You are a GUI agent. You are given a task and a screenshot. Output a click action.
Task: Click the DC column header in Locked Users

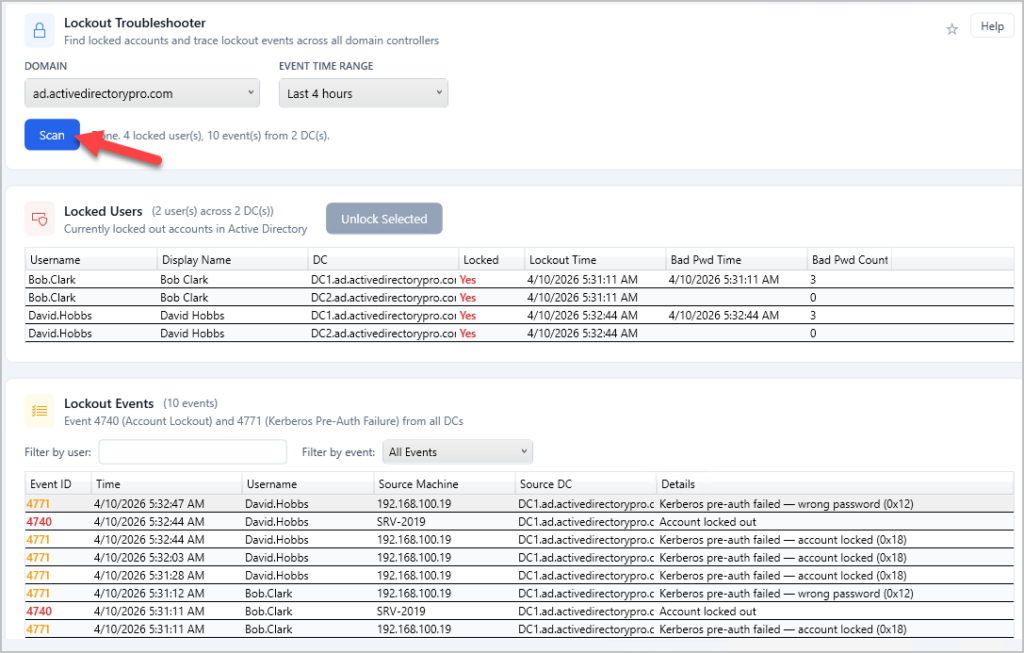[x=383, y=260]
